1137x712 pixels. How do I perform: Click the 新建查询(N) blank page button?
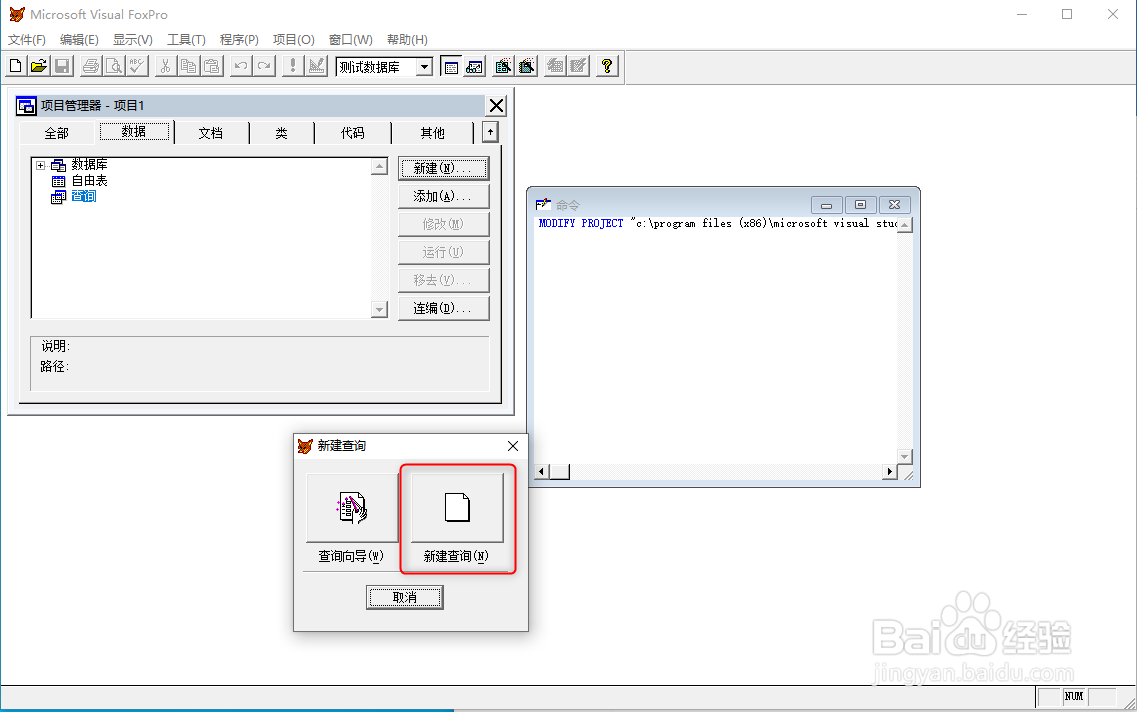click(x=457, y=508)
